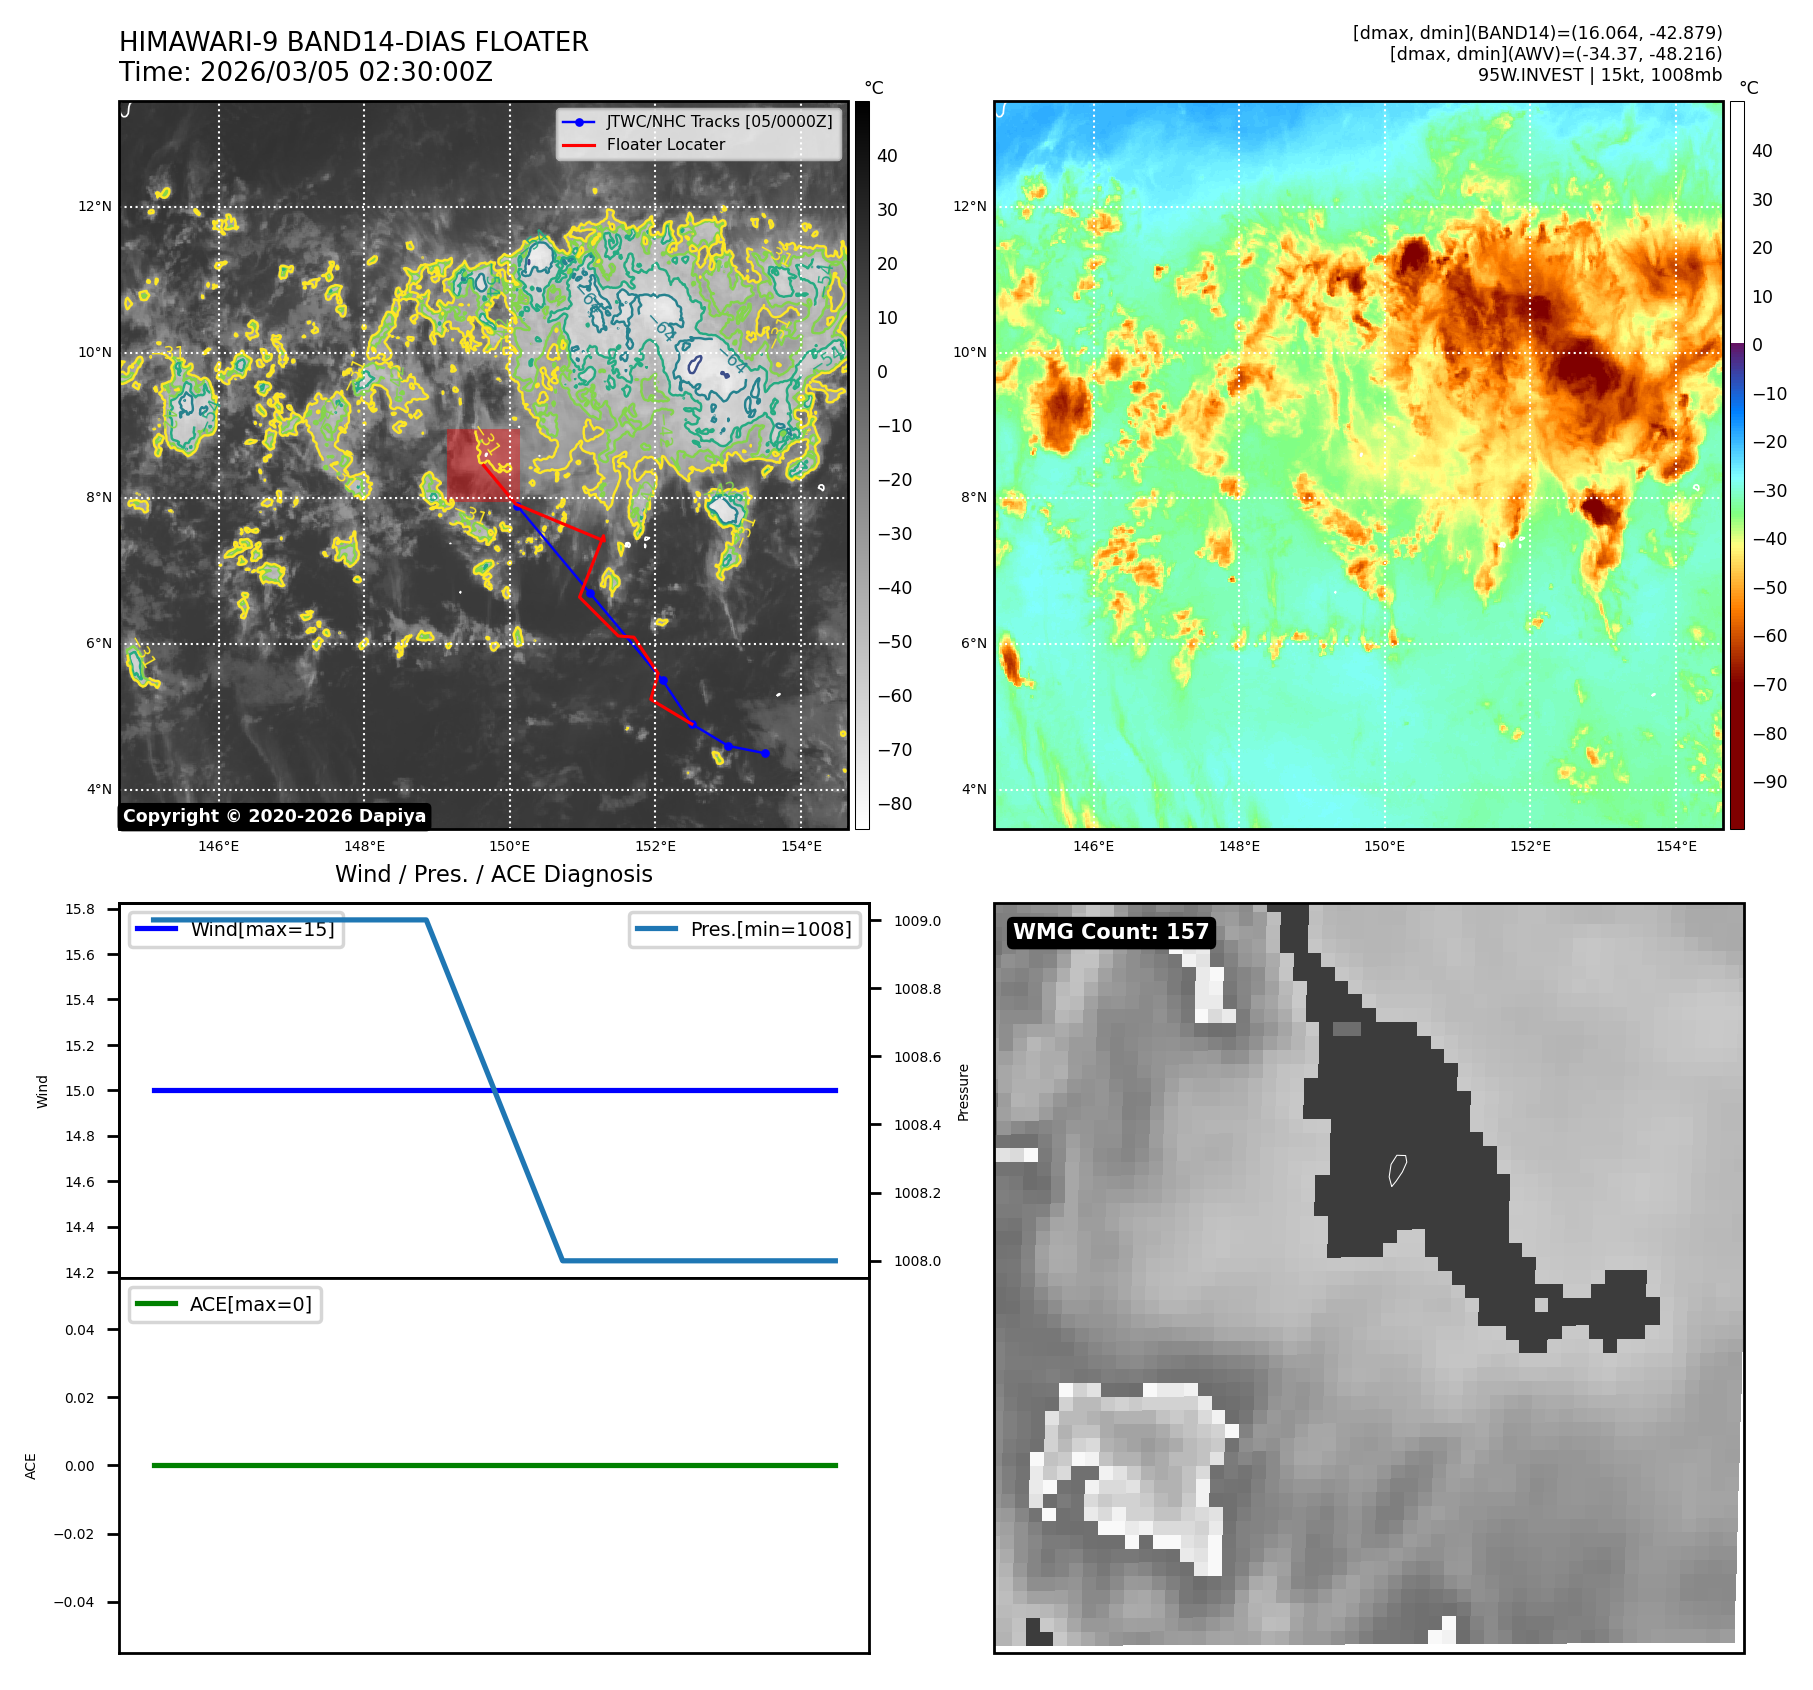Click the red Floater Locator legend line
The height and width of the screenshot is (1690, 1813).
click(x=579, y=145)
